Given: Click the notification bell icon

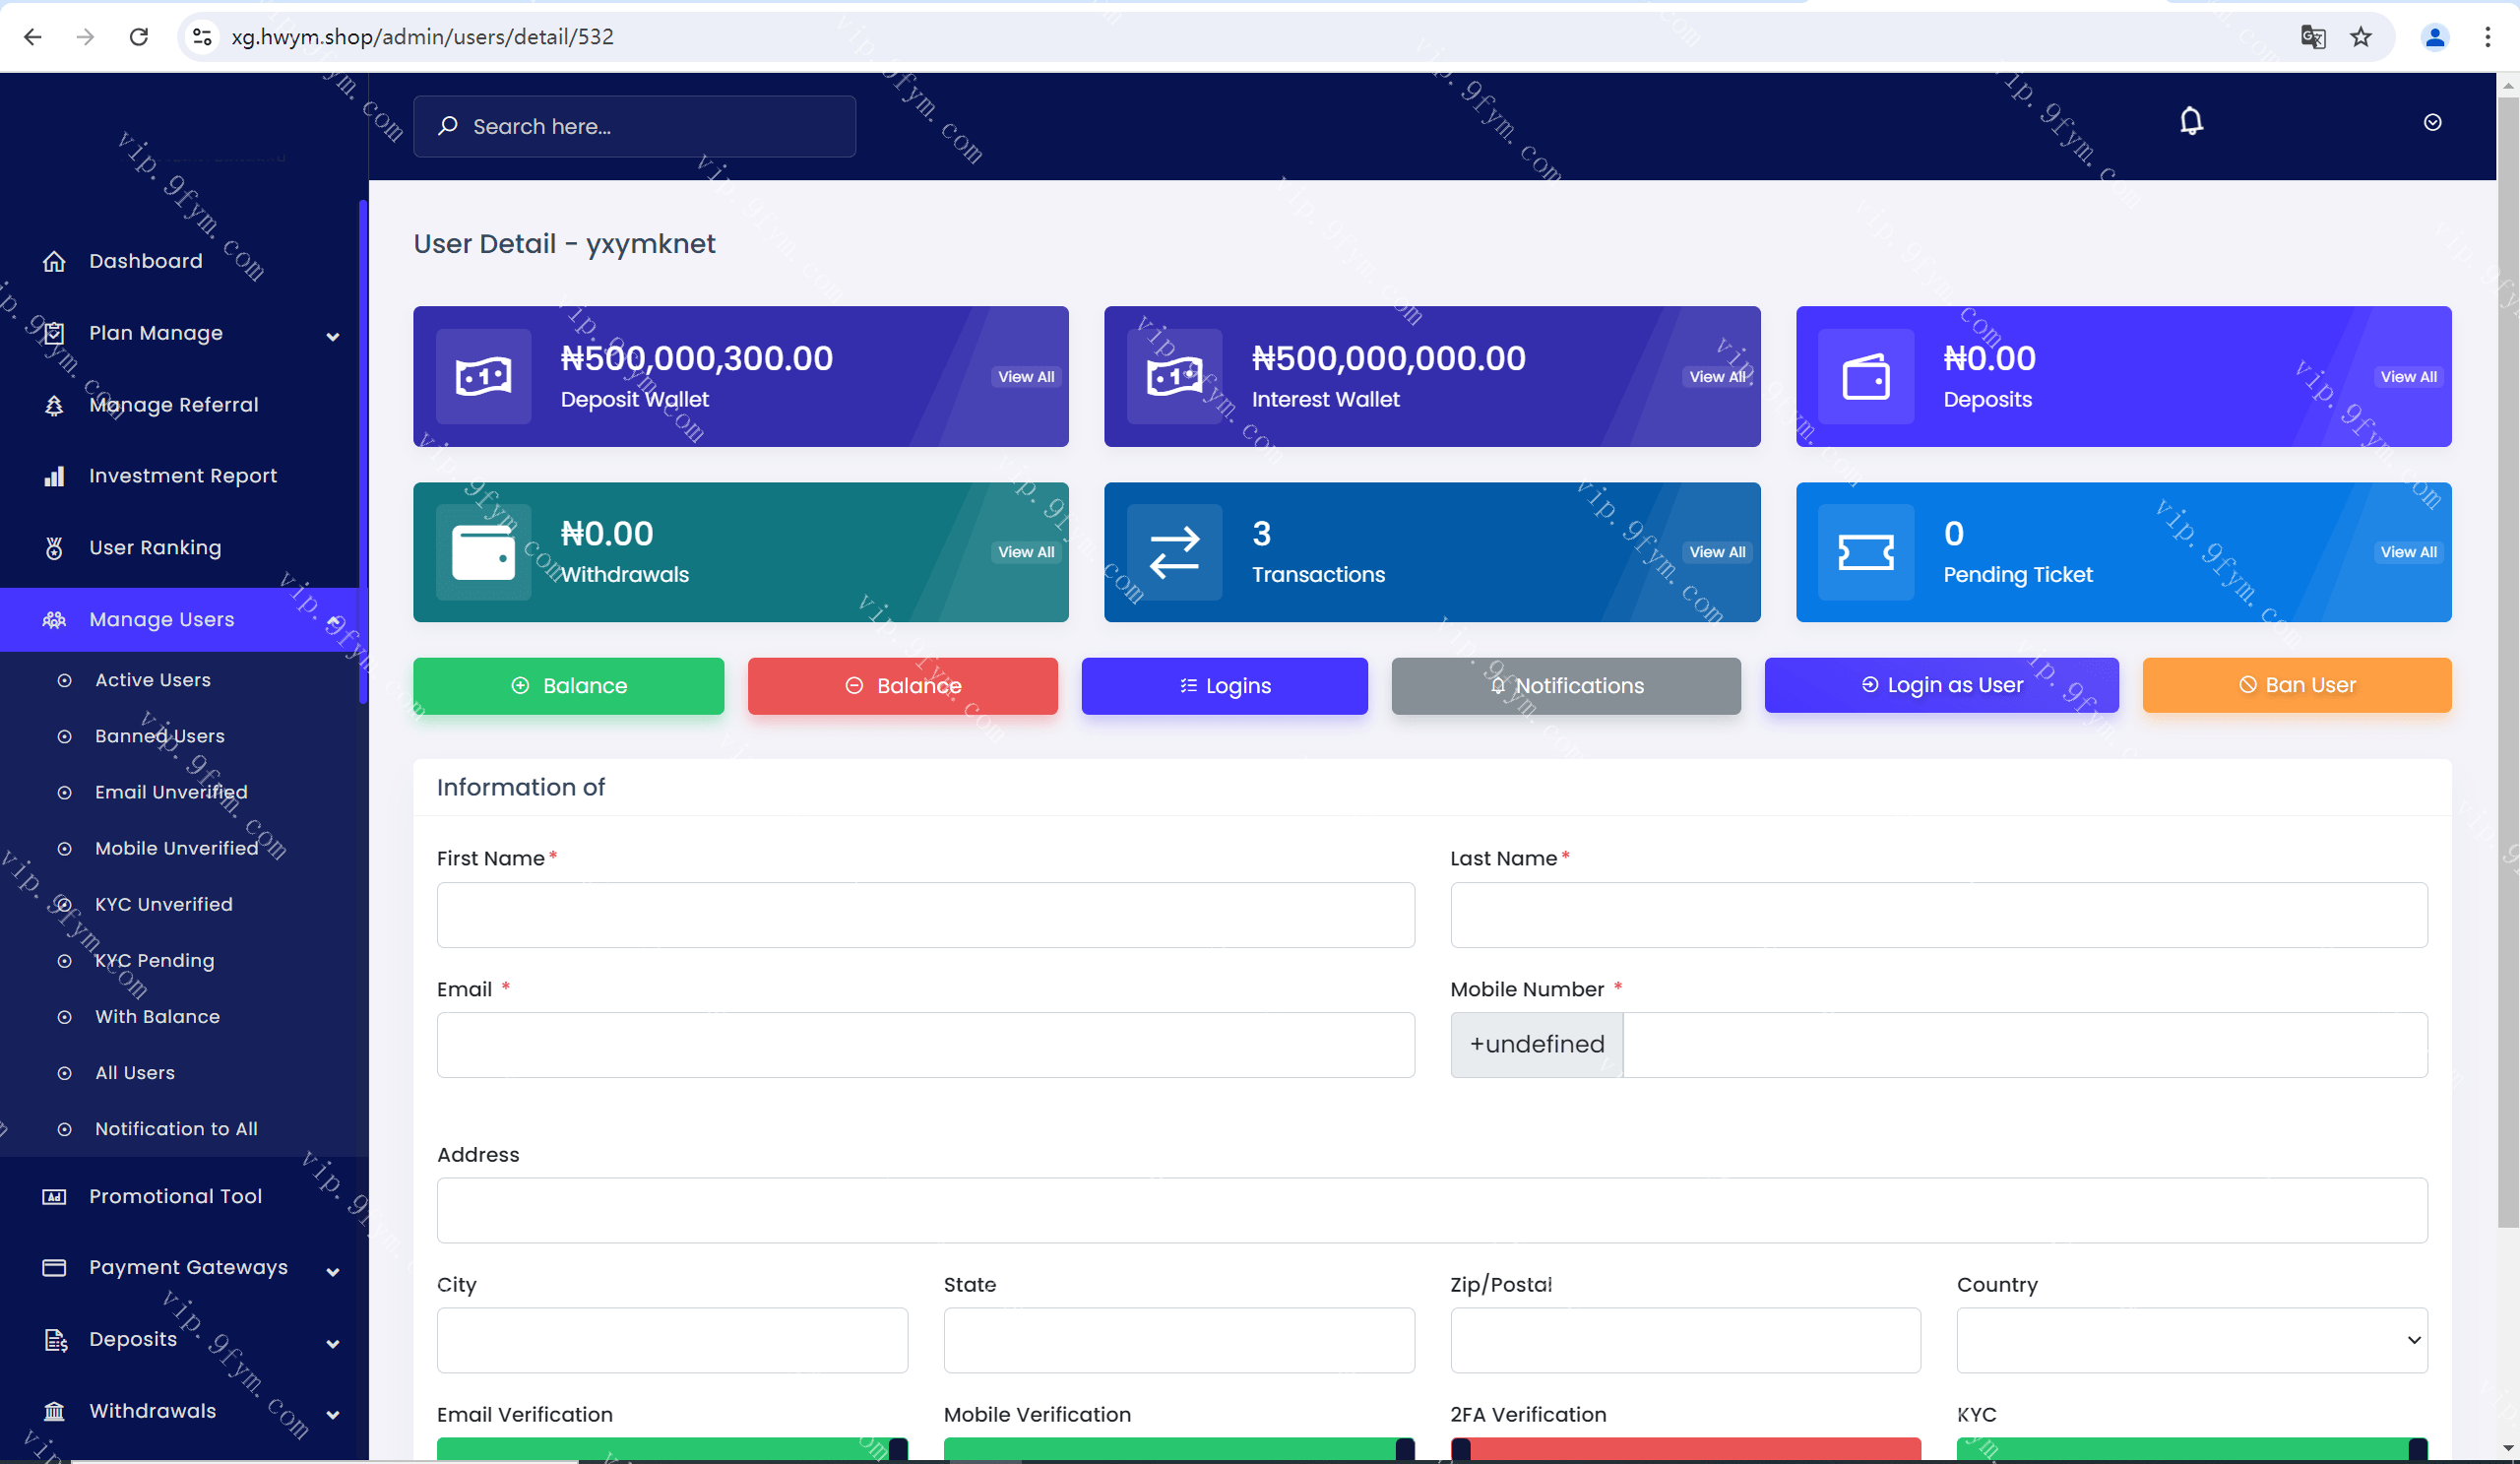Looking at the screenshot, I should (x=2190, y=121).
